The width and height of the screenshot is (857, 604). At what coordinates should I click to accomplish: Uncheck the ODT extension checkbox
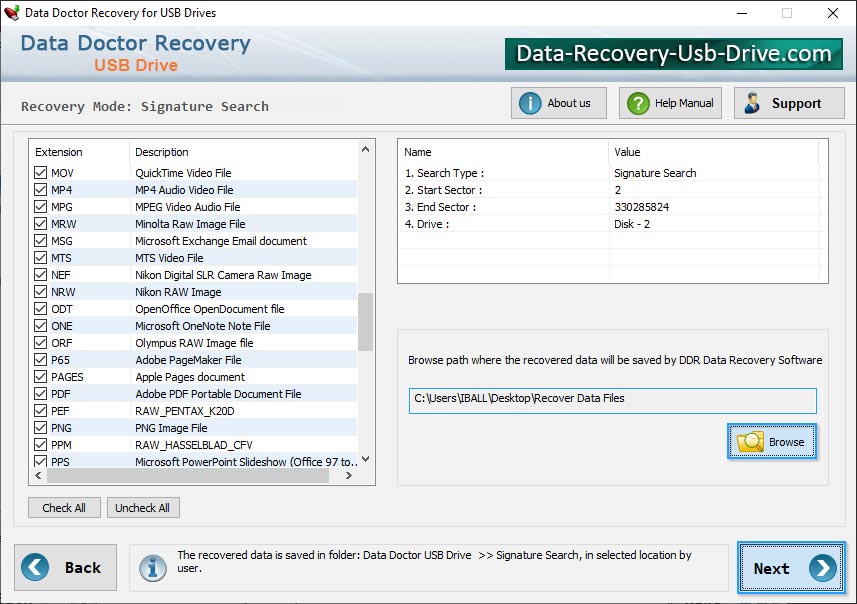point(40,308)
